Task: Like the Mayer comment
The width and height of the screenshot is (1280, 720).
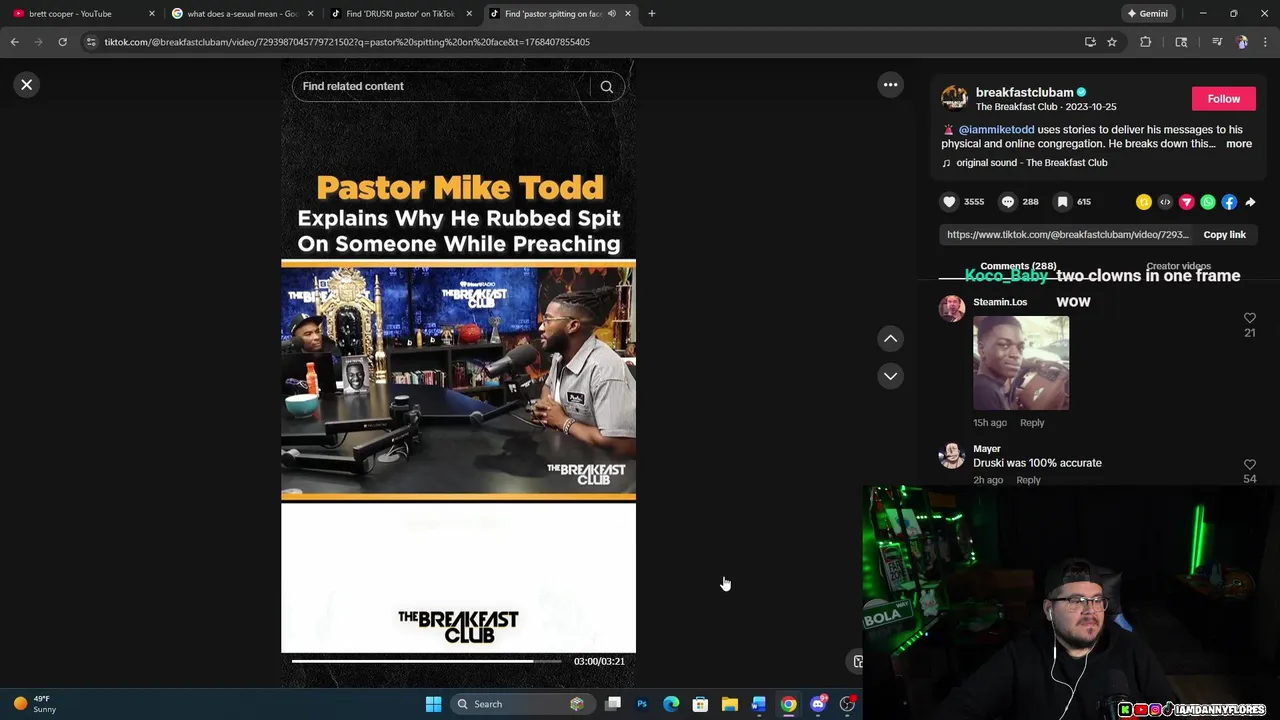Action: coord(1250,465)
